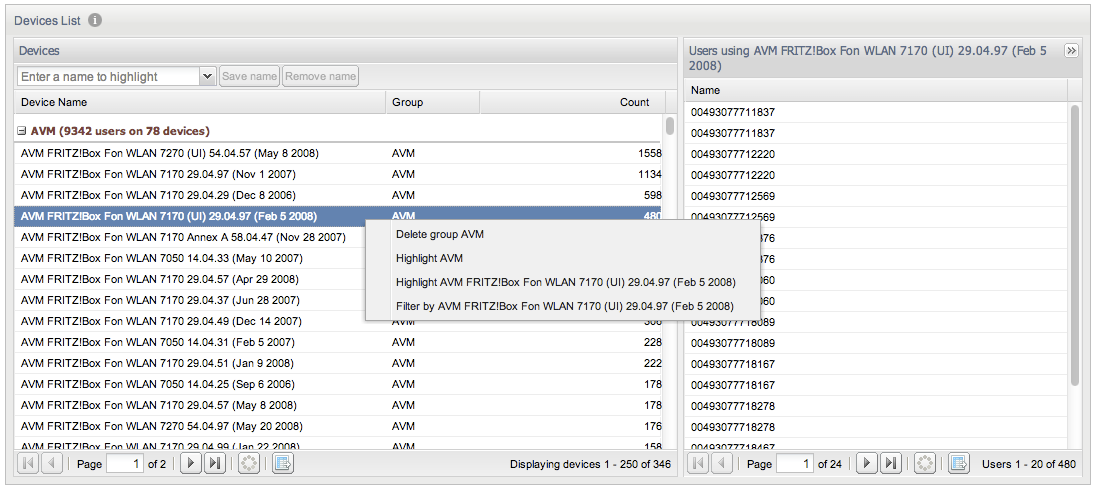
Task: Choose Delete group AVM from context menu
Action: pyautogui.click(x=439, y=234)
